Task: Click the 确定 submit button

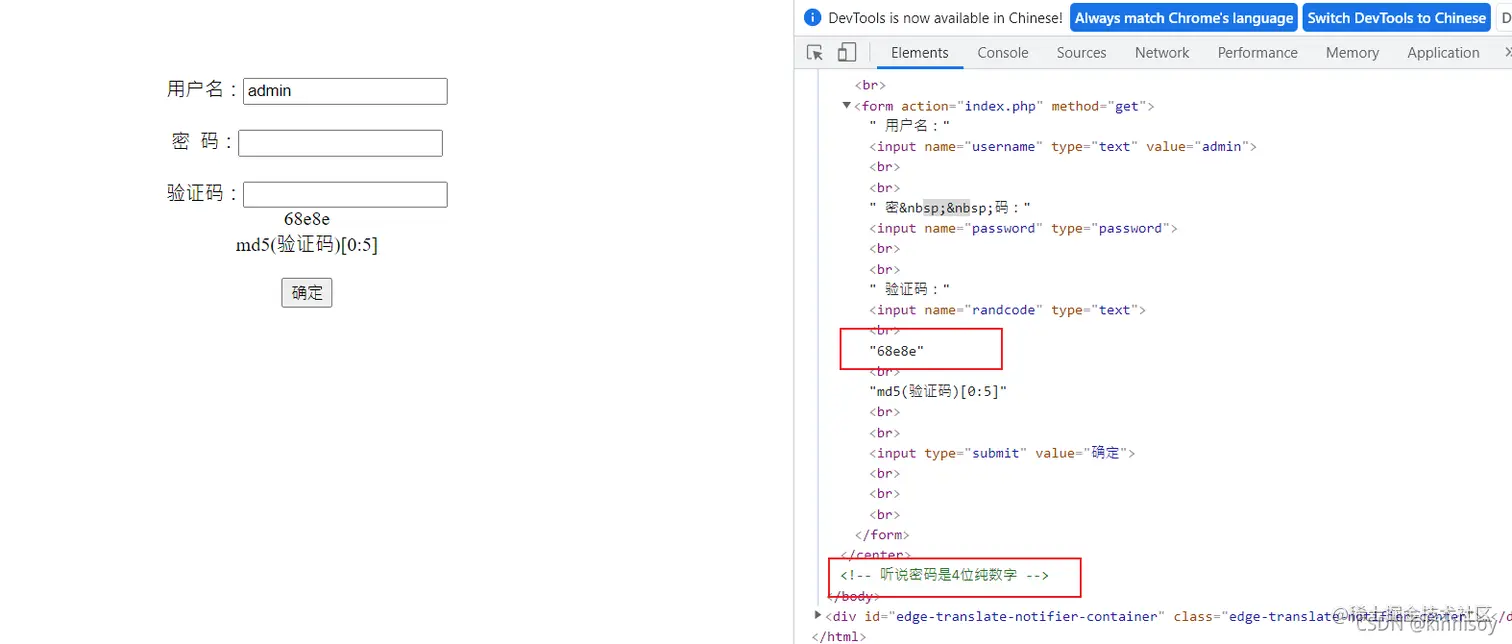Action: 306,293
